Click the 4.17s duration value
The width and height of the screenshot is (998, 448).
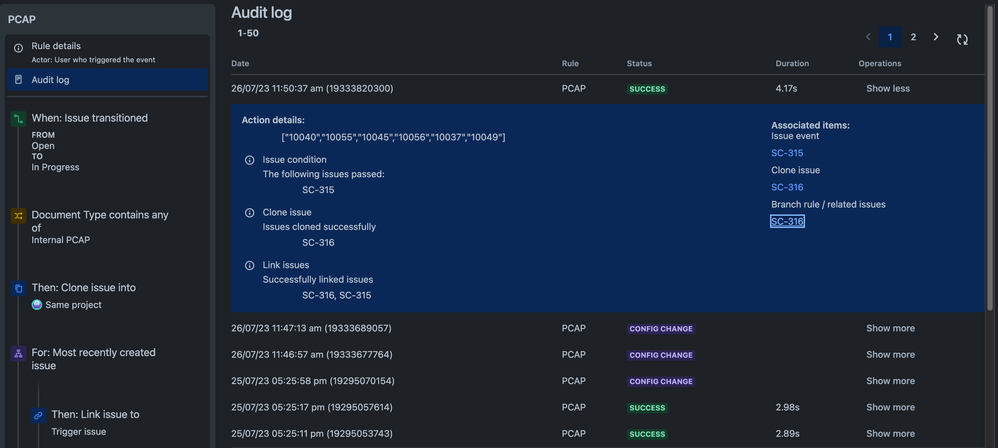coord(786,88)
